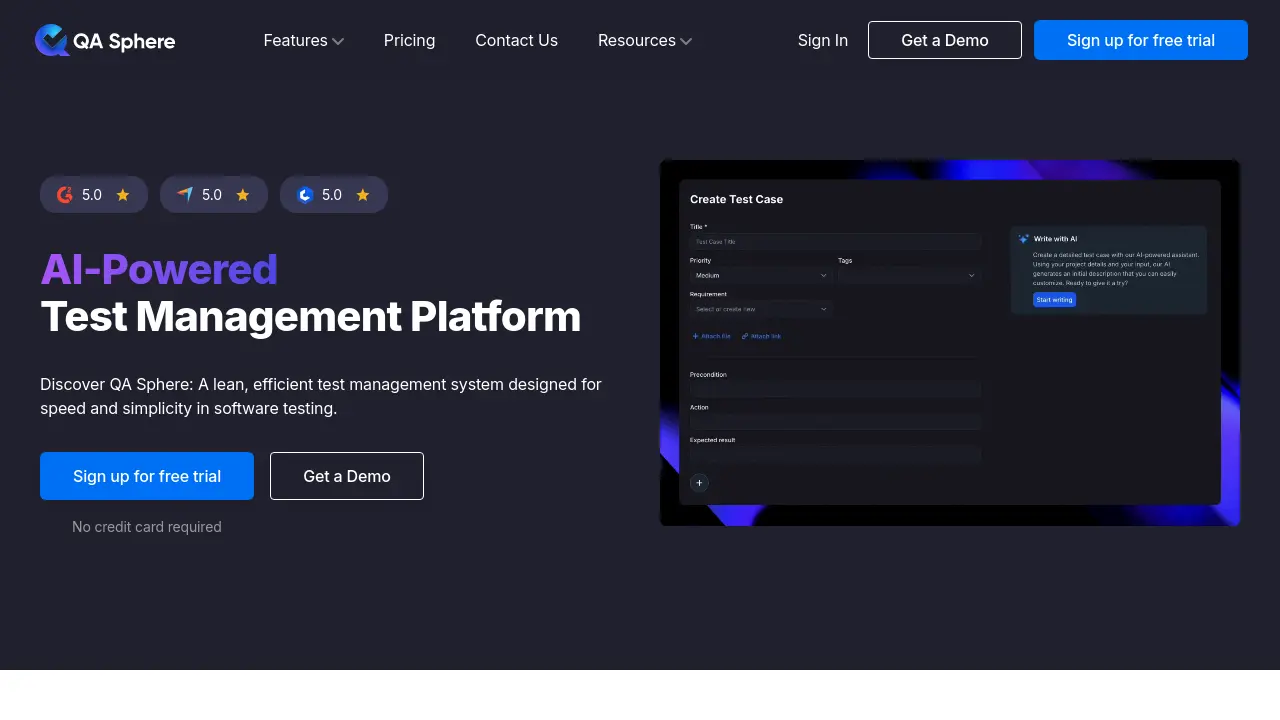Click Attach link in the test case preview

(x=762, y=336)
